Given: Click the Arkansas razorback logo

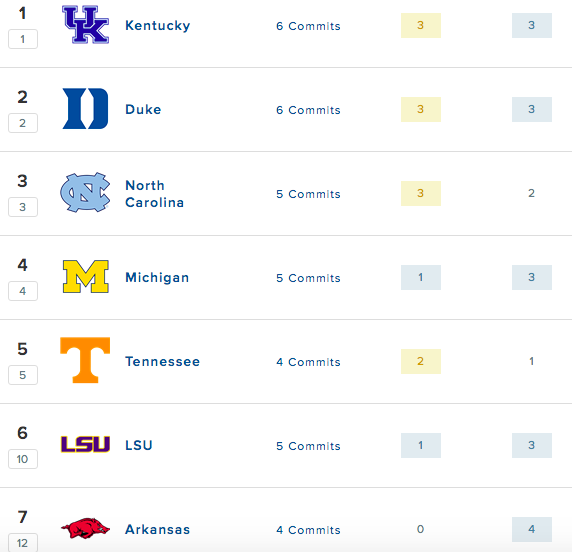Looking at the screenshot, I should tap(85, 528).
